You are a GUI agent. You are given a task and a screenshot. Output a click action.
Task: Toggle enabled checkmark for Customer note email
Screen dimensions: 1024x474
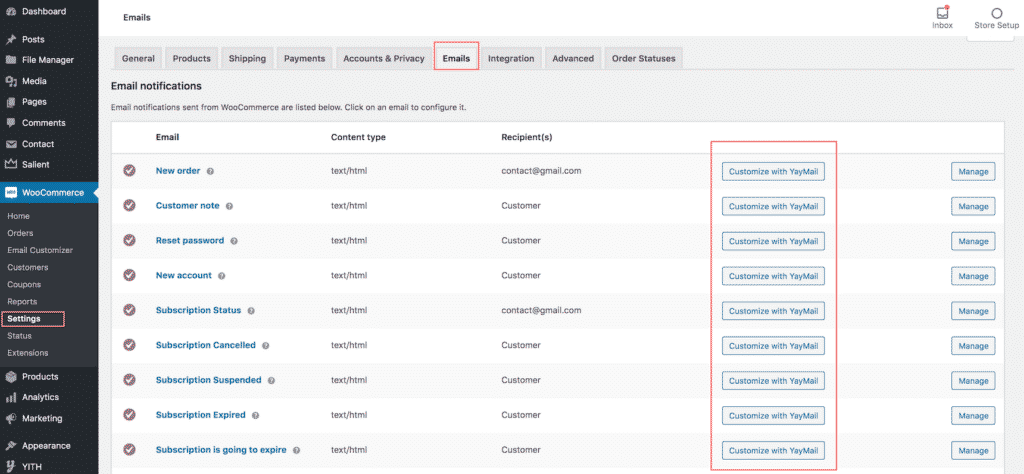coord(129,206)
